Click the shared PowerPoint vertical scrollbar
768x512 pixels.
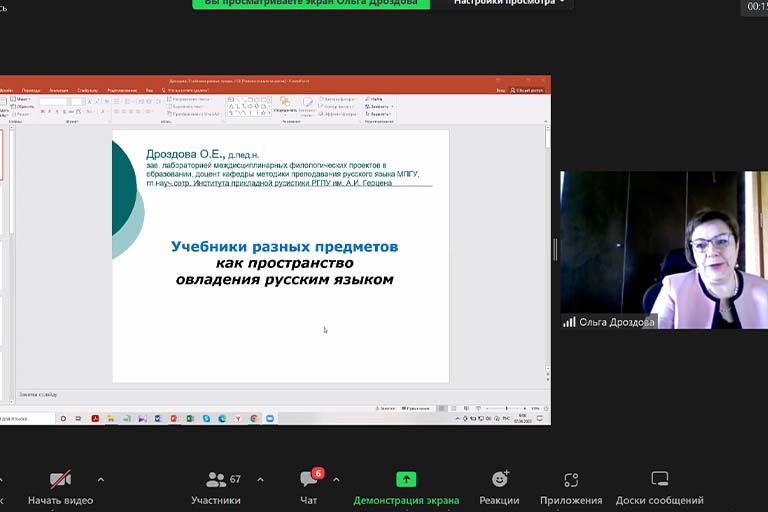coord(547,250)
